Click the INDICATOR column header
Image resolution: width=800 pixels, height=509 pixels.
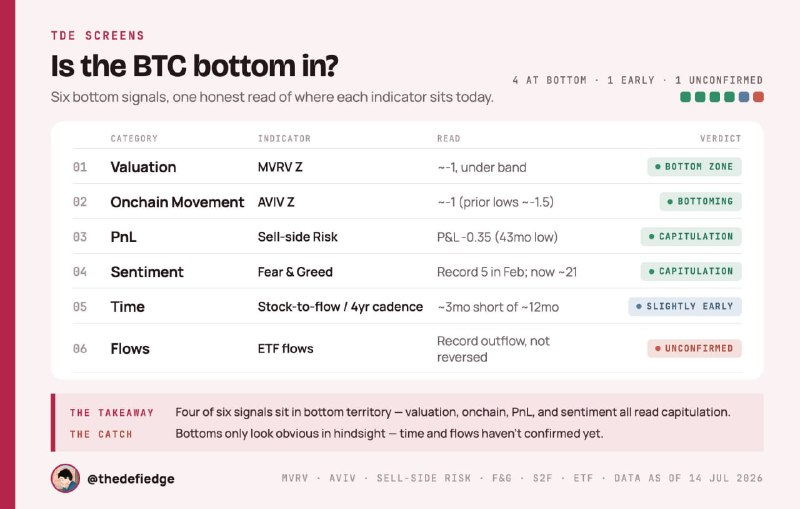pos(284,138)
